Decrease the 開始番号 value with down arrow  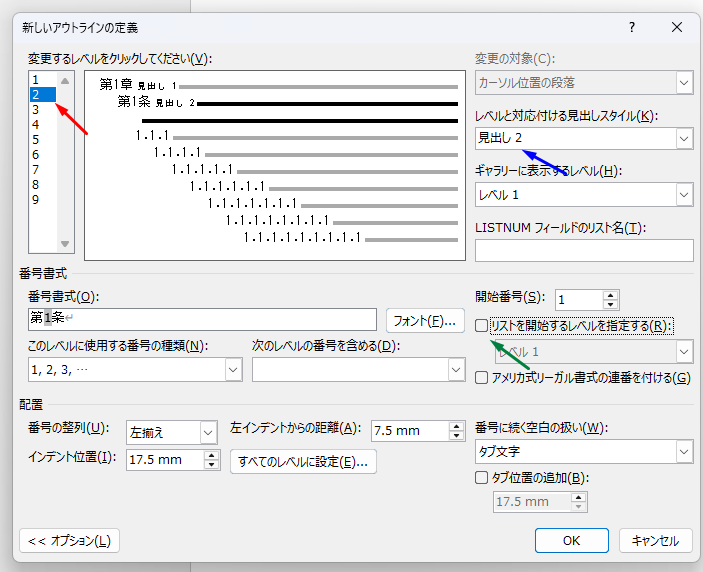click(610, 304)
